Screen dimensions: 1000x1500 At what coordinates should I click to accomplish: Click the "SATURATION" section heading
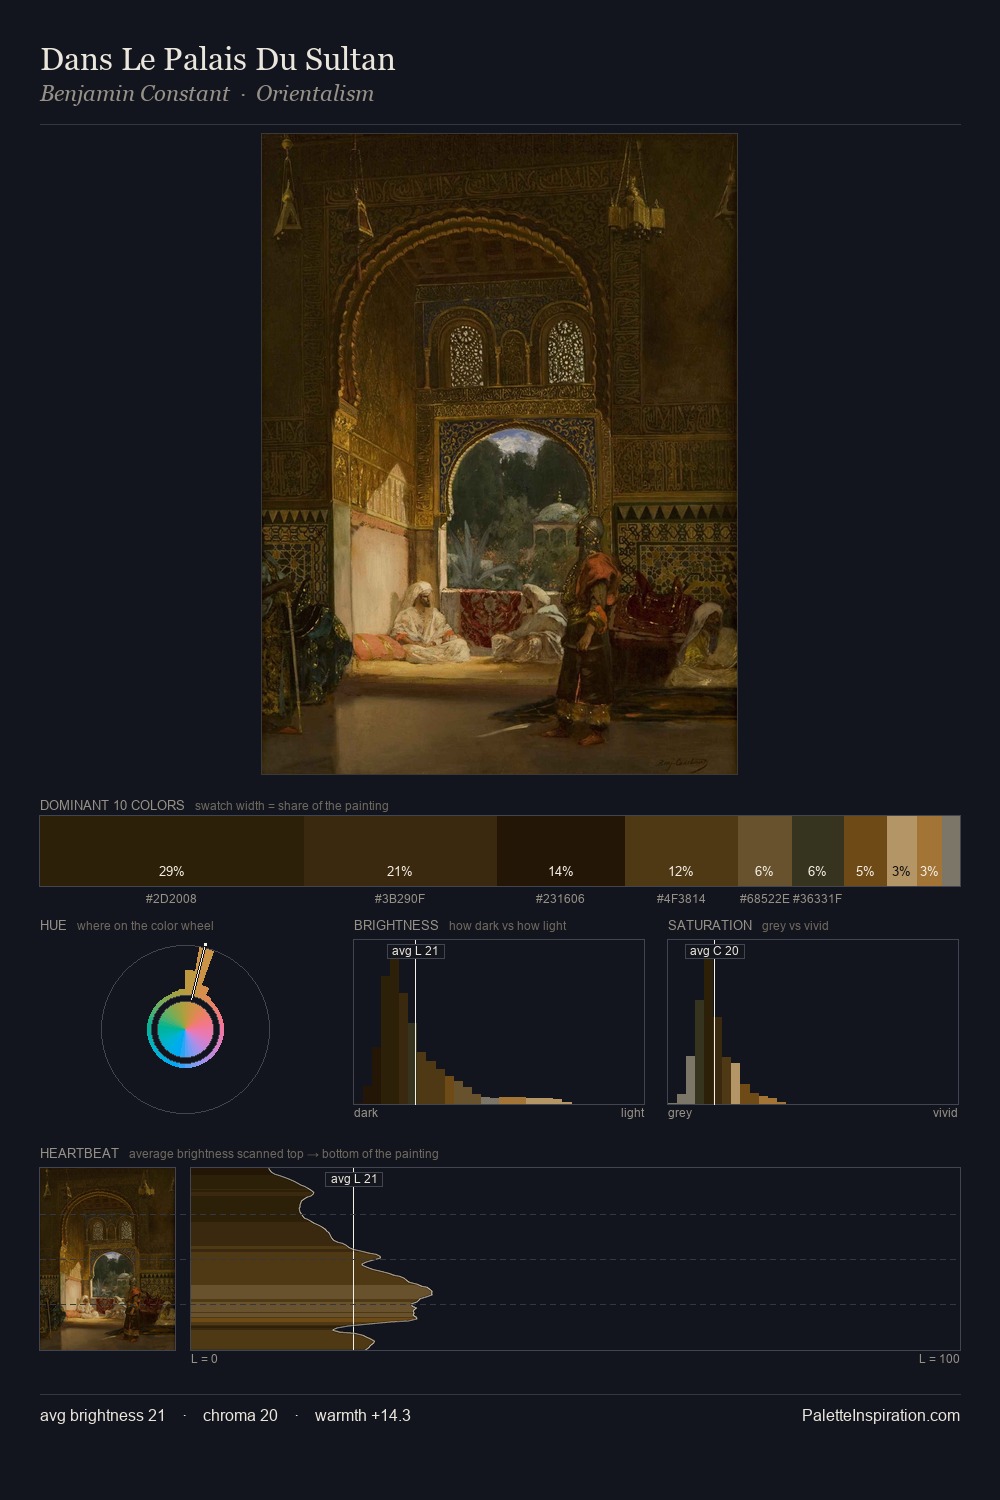tap(710, 925)
